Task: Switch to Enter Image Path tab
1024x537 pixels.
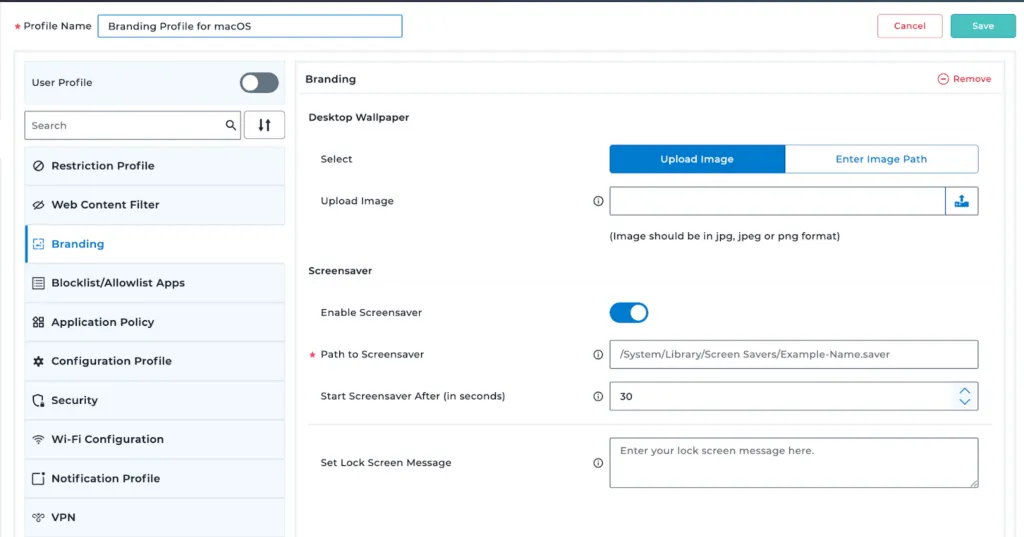Action: tap(881, 159)
